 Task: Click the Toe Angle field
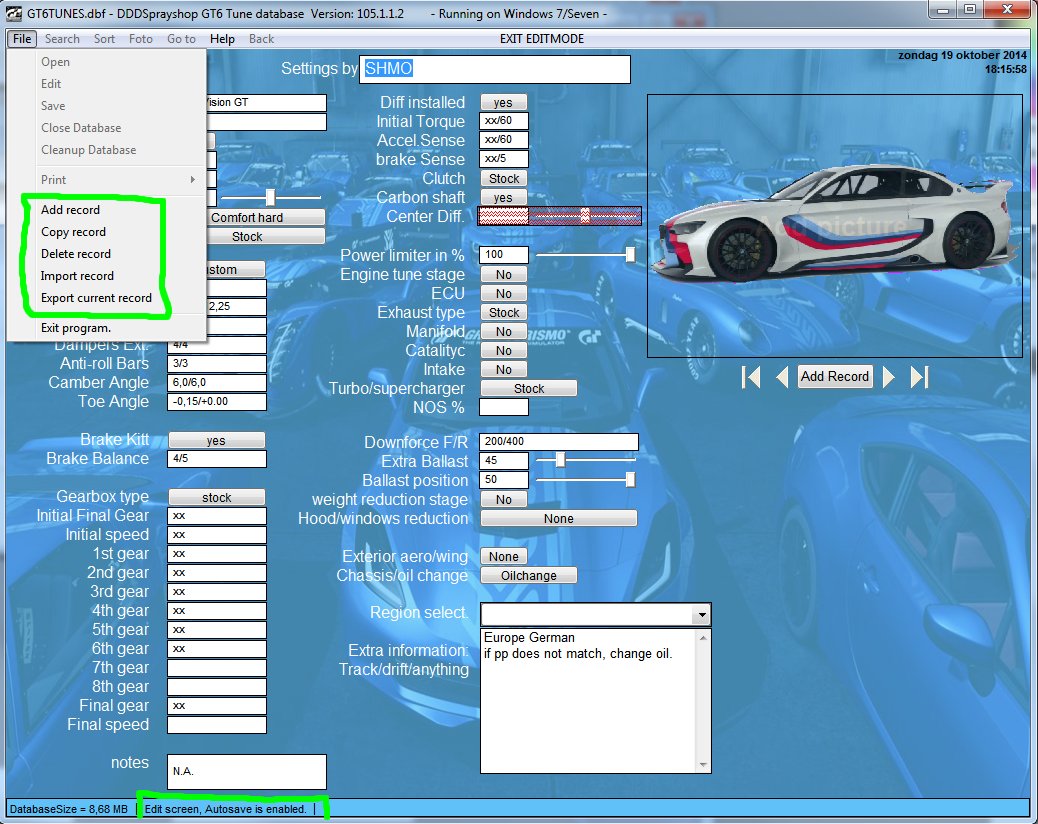(216, 402)
